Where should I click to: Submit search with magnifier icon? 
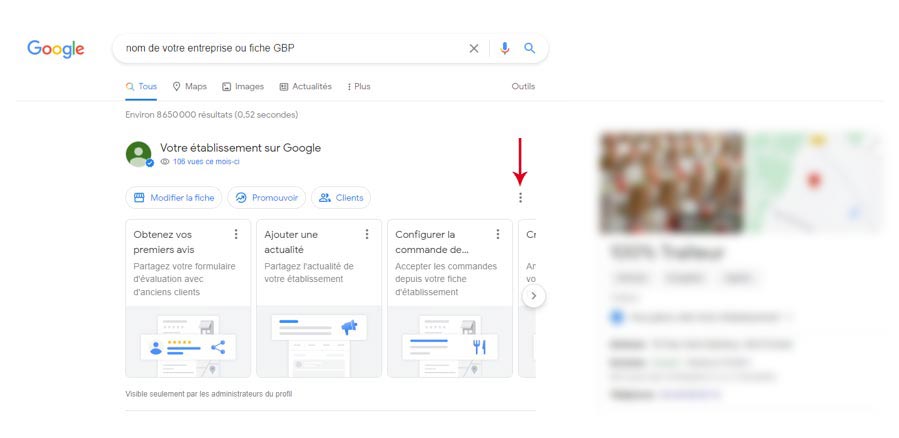pos(530,49)
